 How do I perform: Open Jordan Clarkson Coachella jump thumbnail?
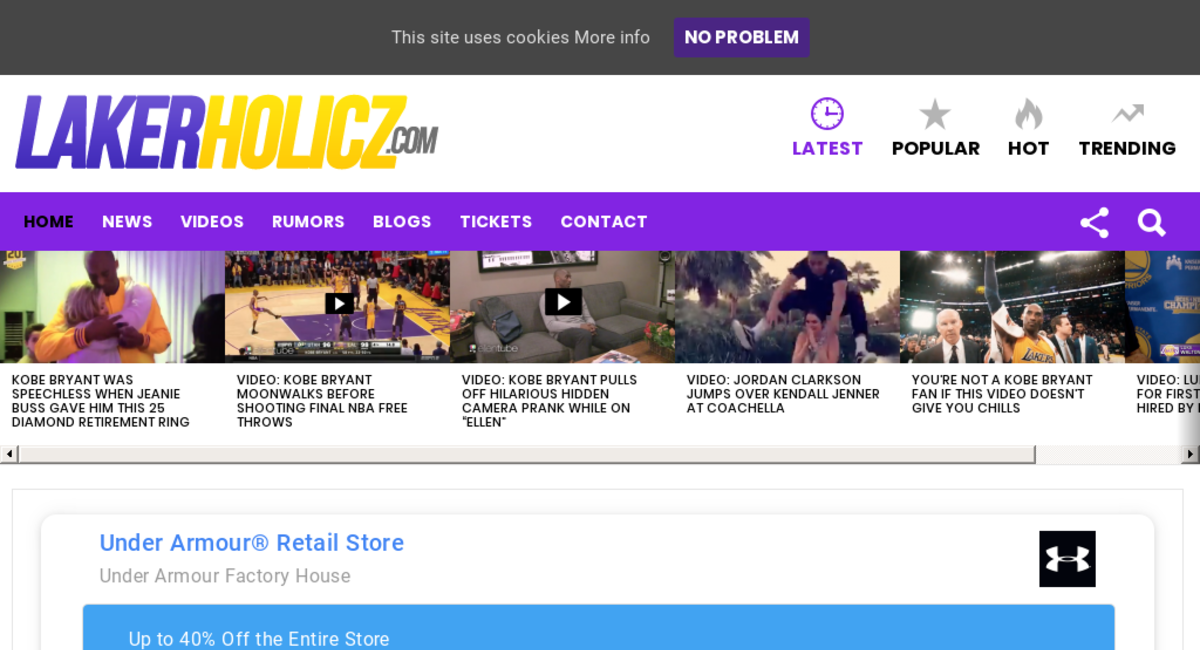(787, 307)
